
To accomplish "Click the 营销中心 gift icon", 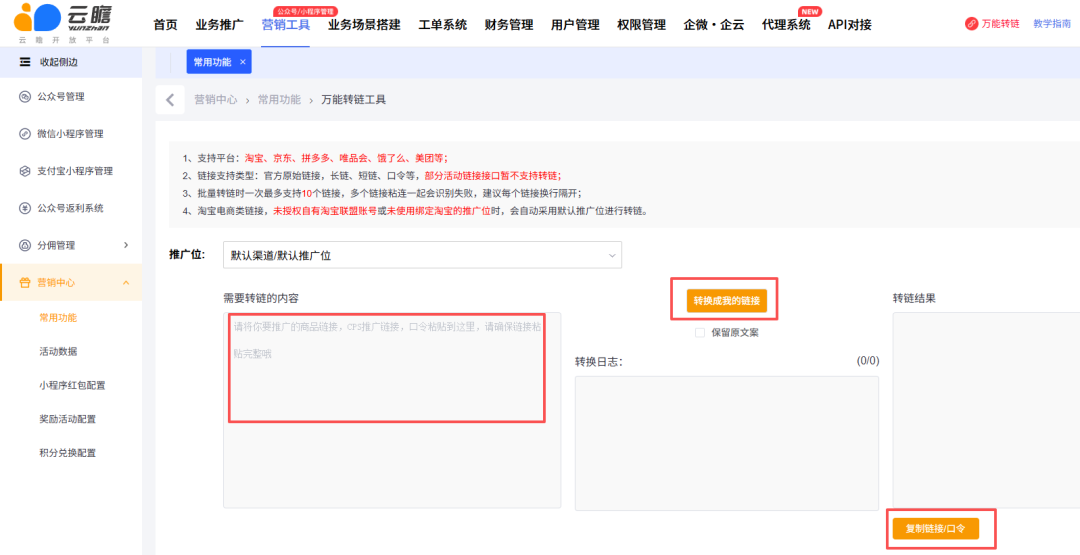I will point(25,282).
